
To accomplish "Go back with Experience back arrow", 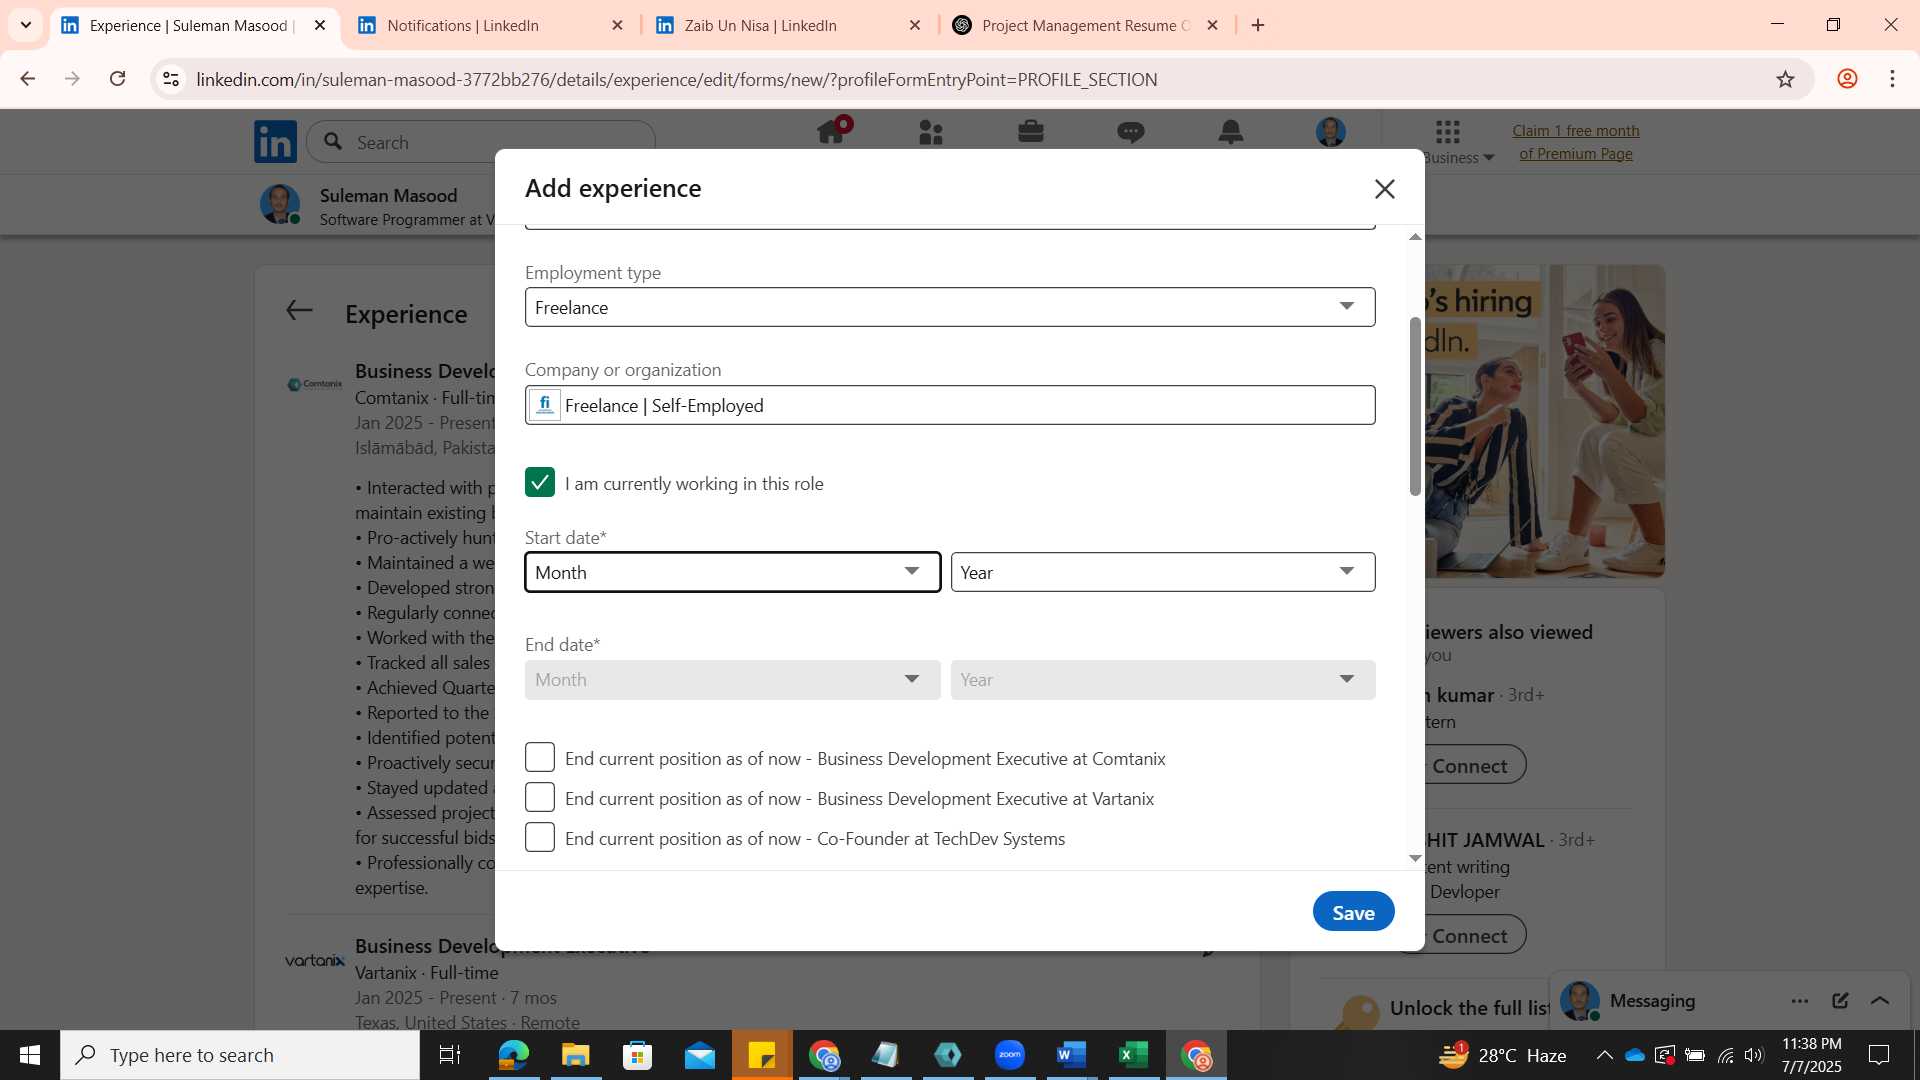I will [x=299, y=311].
